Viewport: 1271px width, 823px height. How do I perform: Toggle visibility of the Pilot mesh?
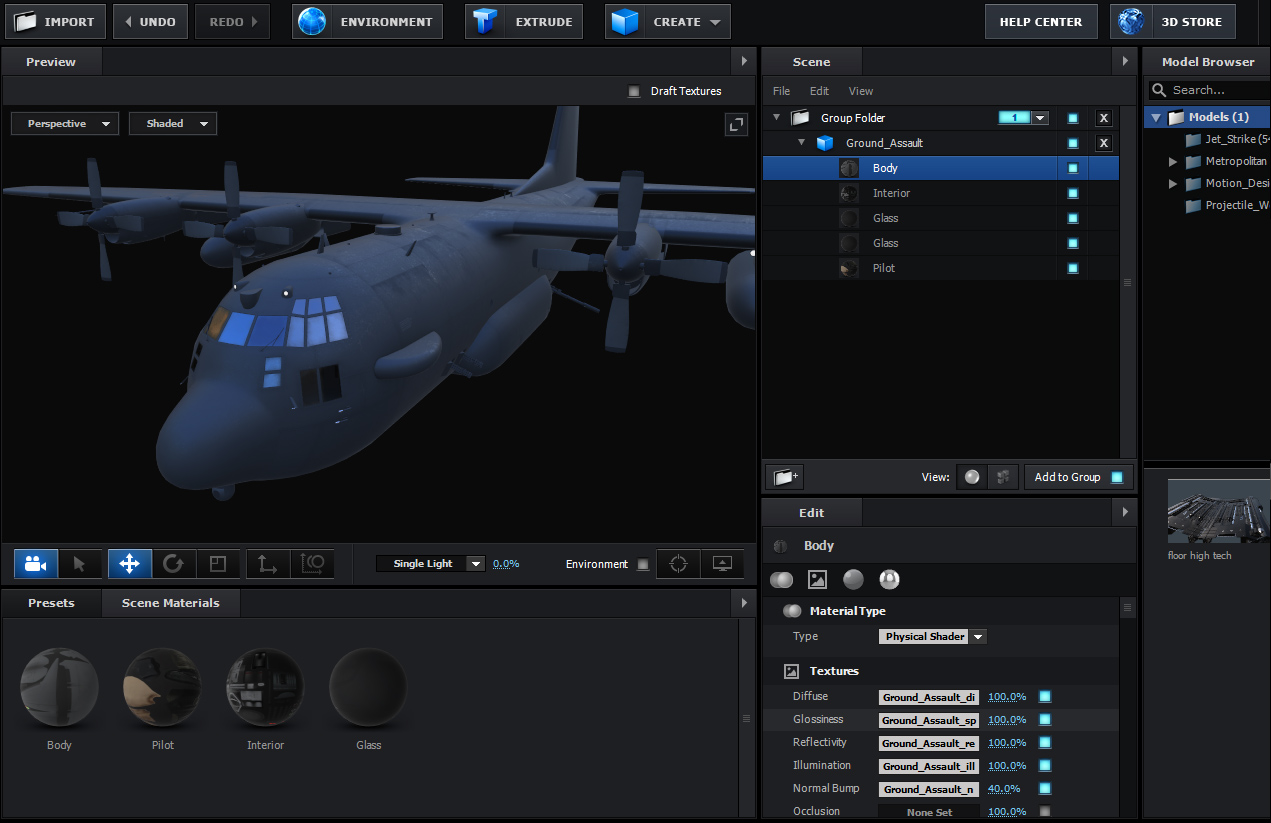[x=1073, y=268]
